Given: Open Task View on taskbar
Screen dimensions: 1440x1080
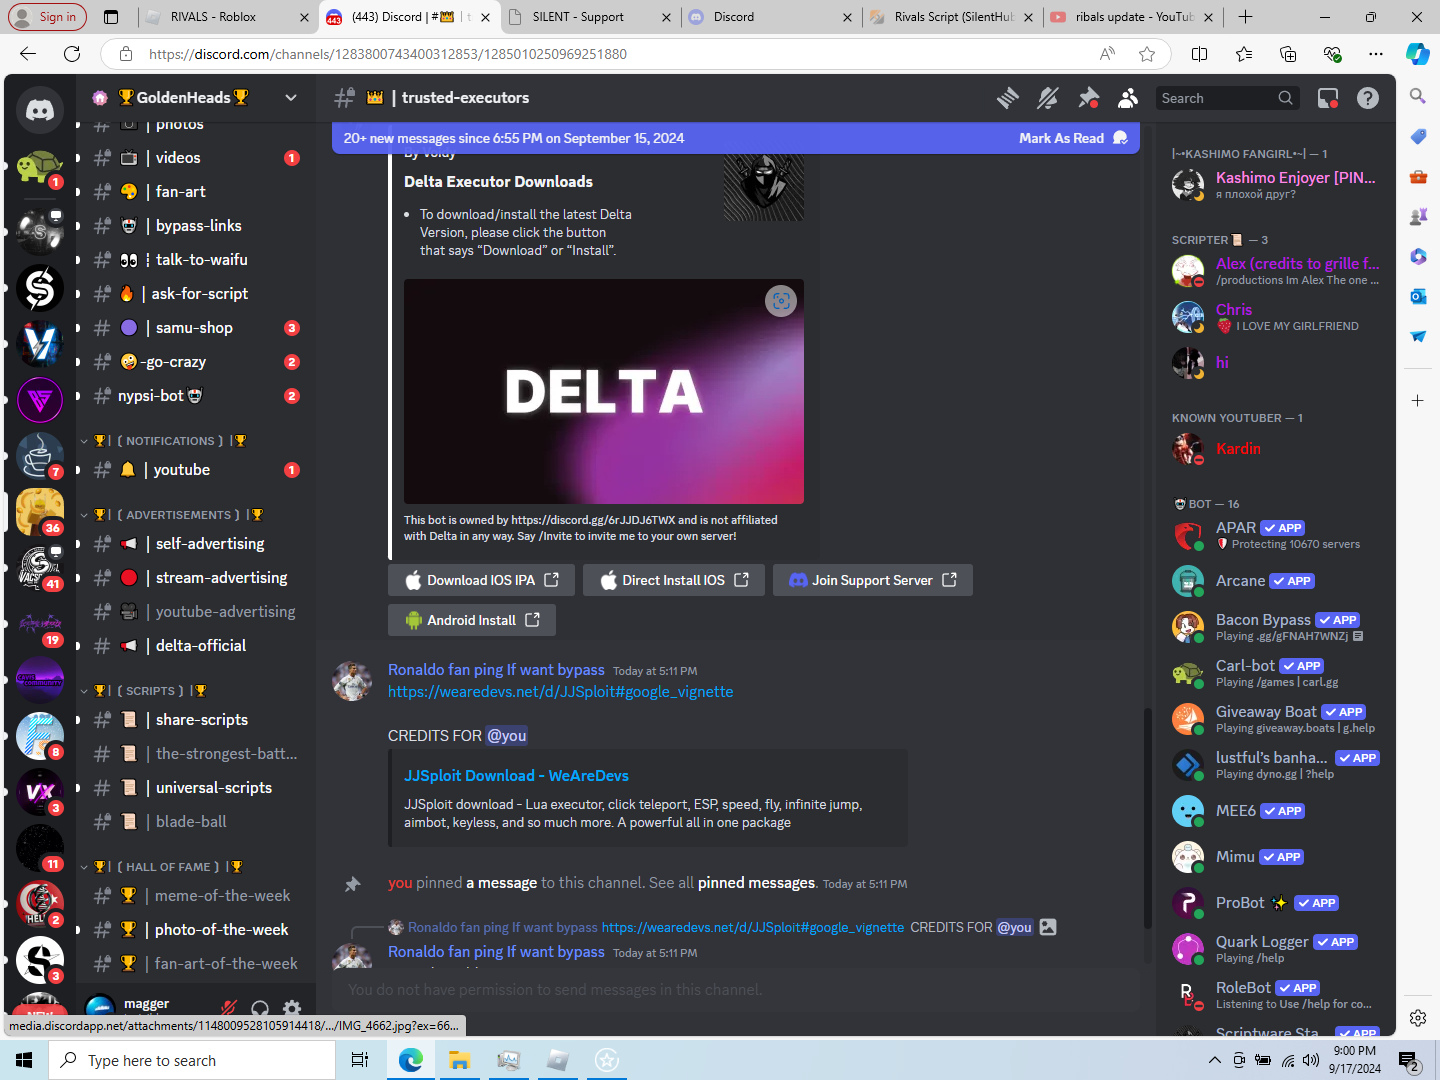Looking at the screenshot, I should (x=360, y=1060).
